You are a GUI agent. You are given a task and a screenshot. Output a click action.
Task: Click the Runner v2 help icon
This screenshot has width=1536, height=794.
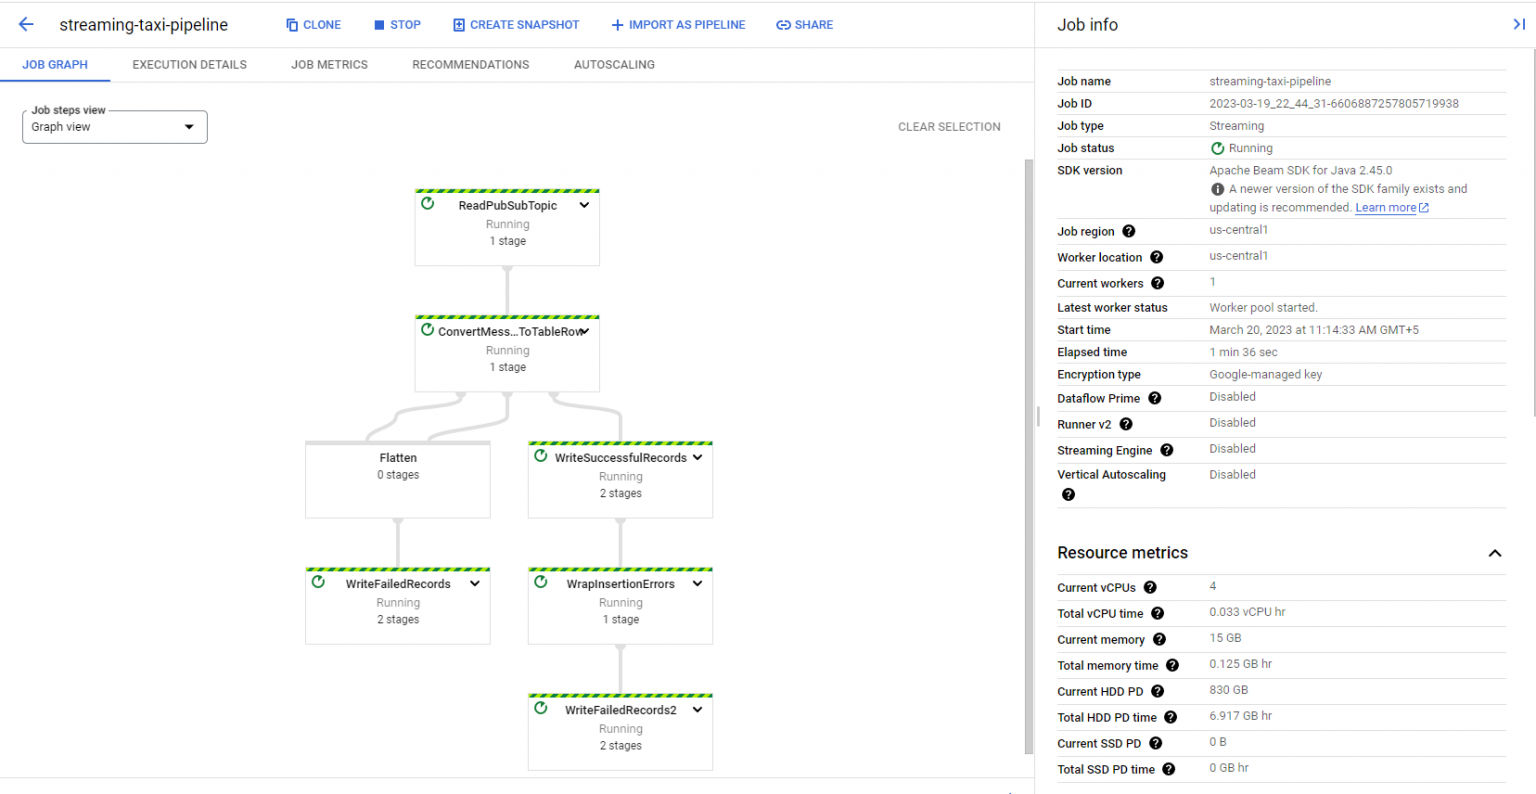(x=1125, y=424)
